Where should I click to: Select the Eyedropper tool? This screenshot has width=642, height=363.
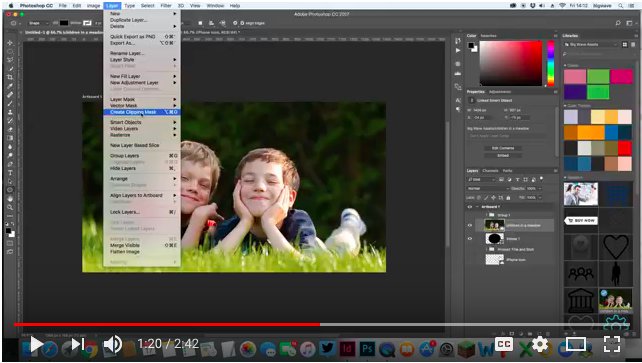point(10,86)
